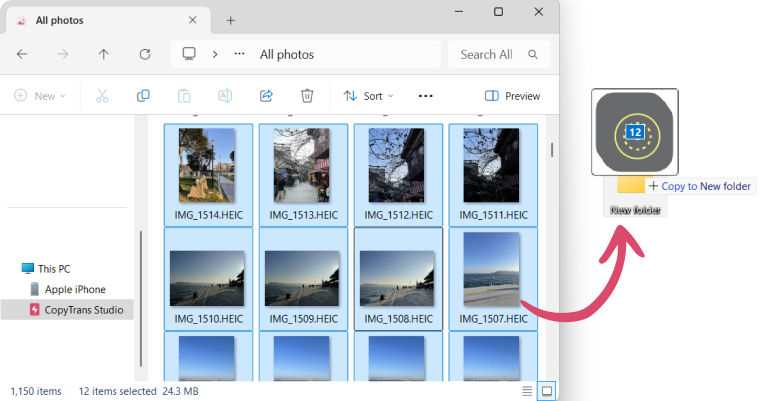Refresh the All photos view
Viewport: 760px width, 401px height.
145,54
